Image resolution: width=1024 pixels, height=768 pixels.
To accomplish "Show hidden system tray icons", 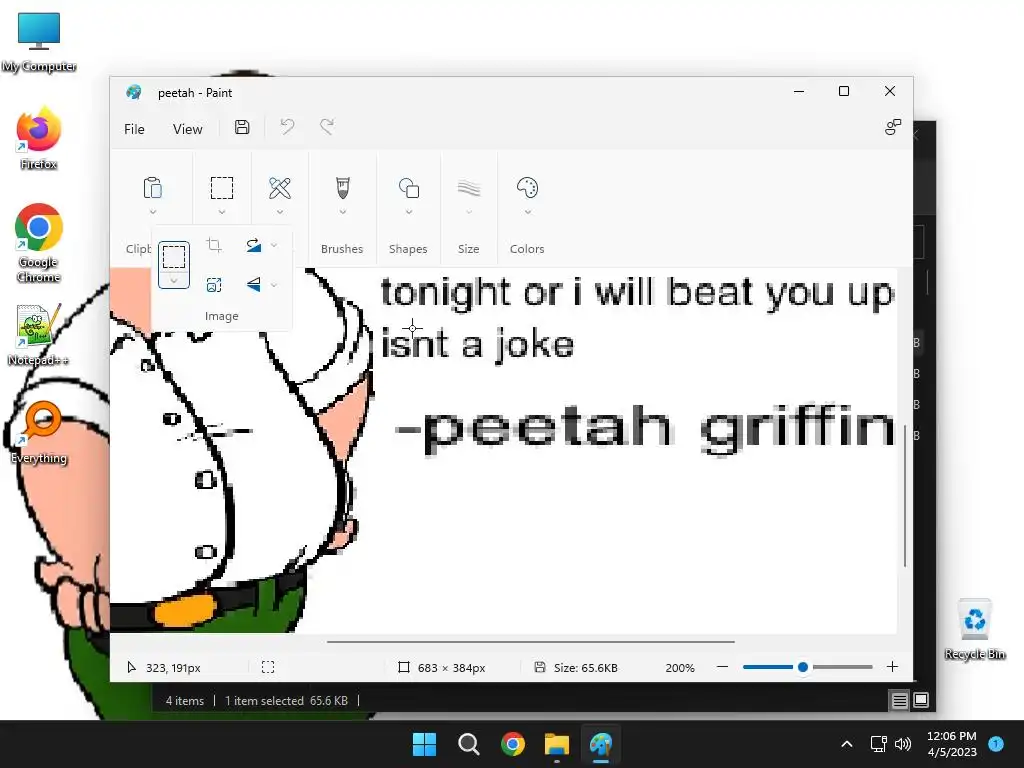I will coord(846,744).
